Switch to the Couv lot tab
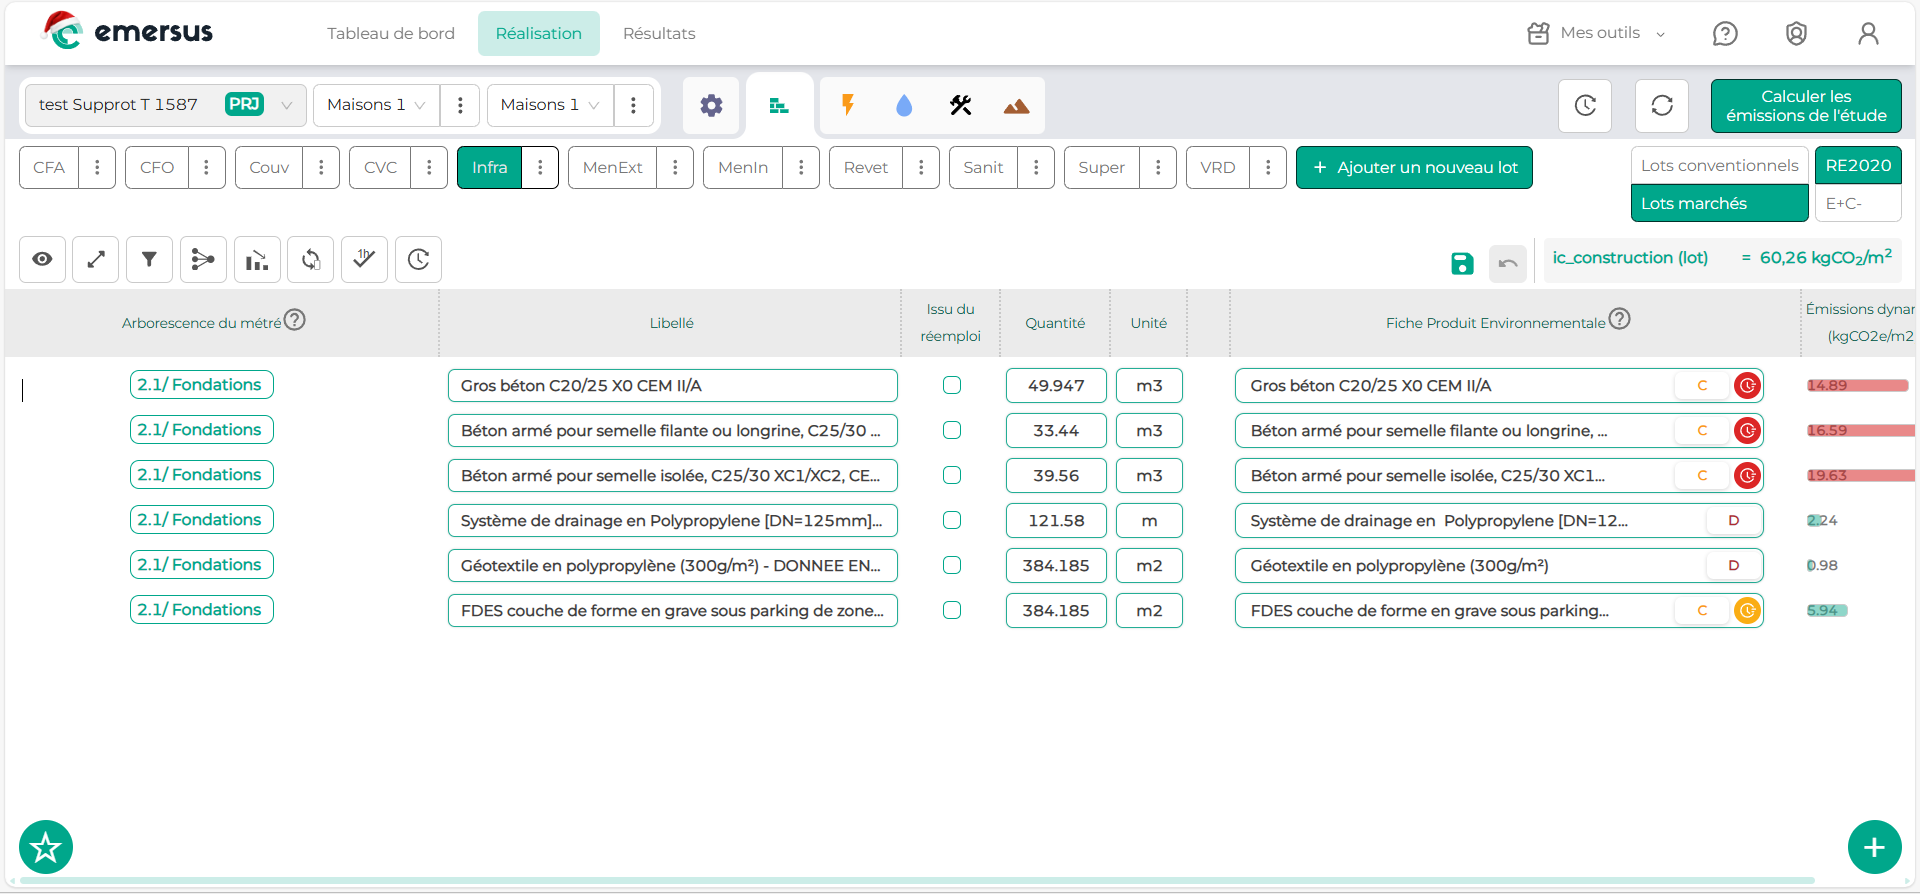Screen dimensions: 1920x894 [x=269, y=167]
